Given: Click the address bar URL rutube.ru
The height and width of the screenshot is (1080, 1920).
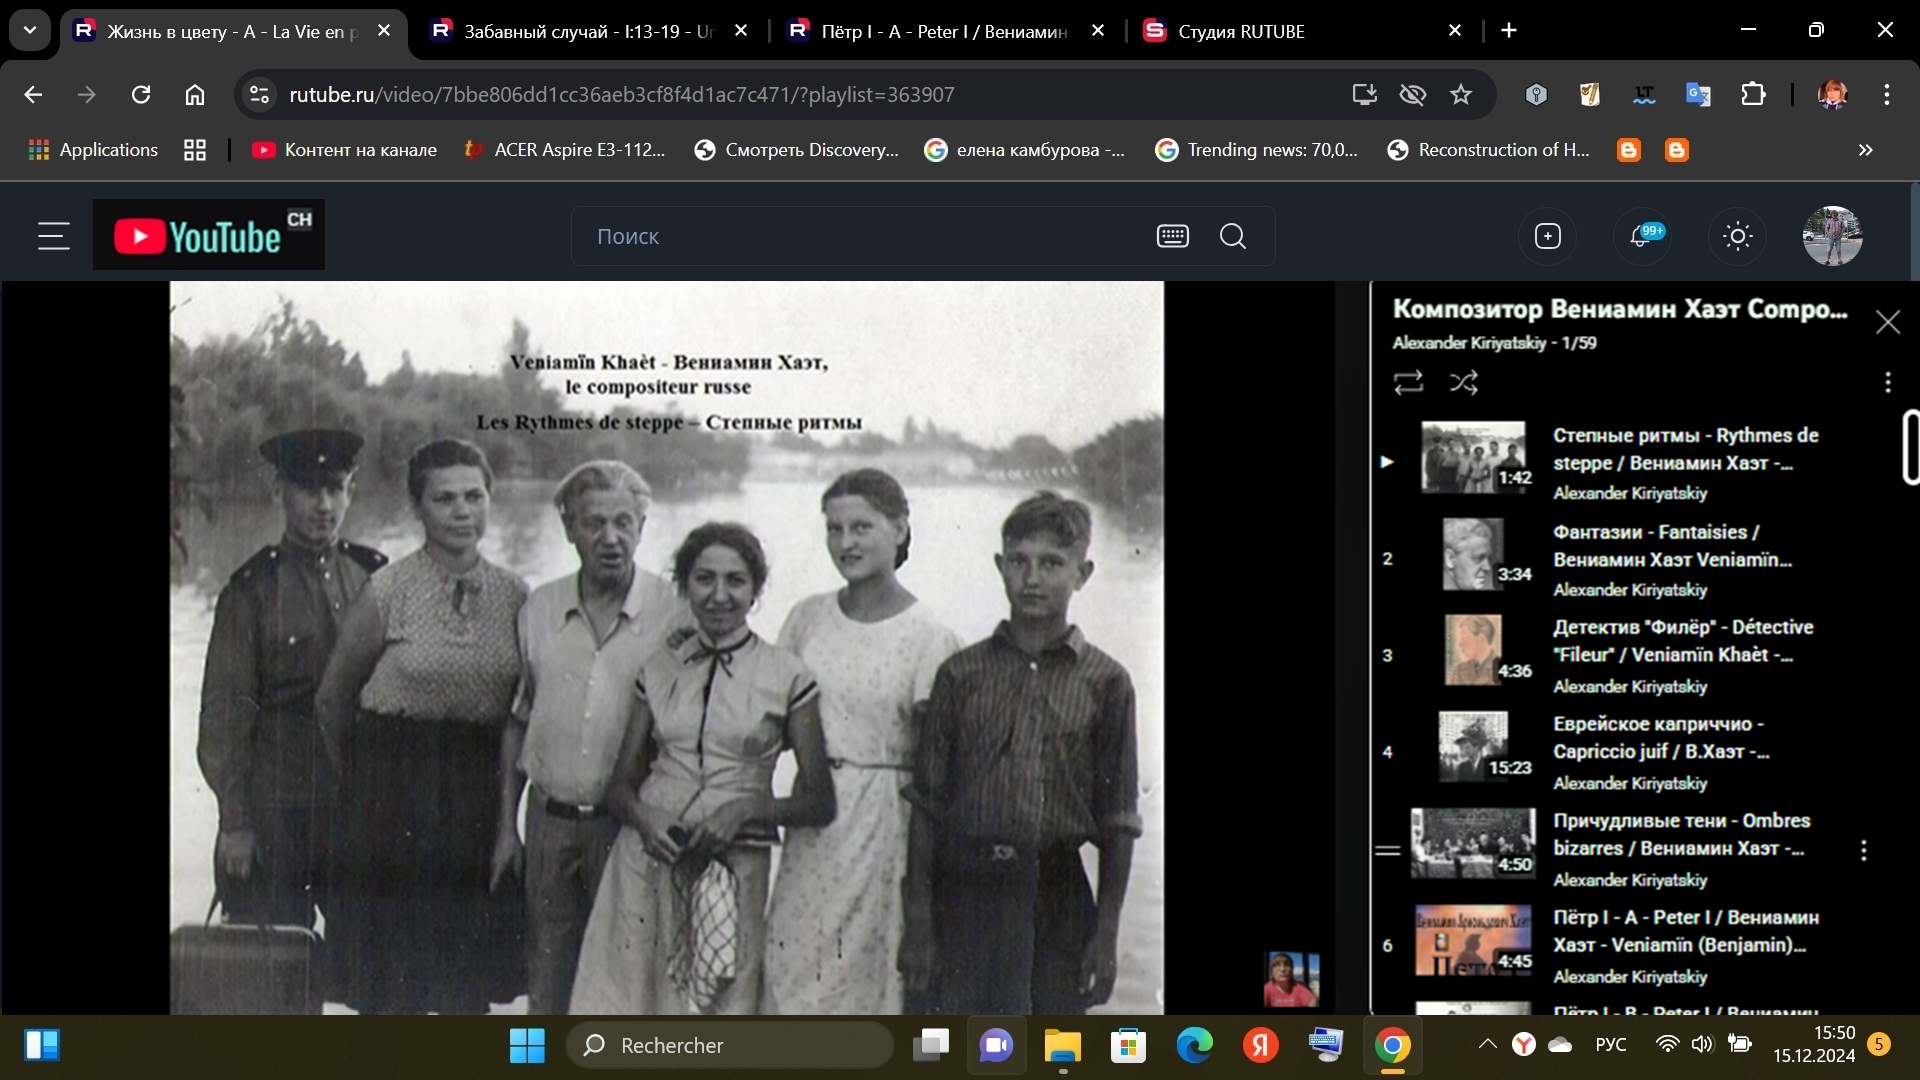Looking at the screenshot, I should (x=621, y=94).
